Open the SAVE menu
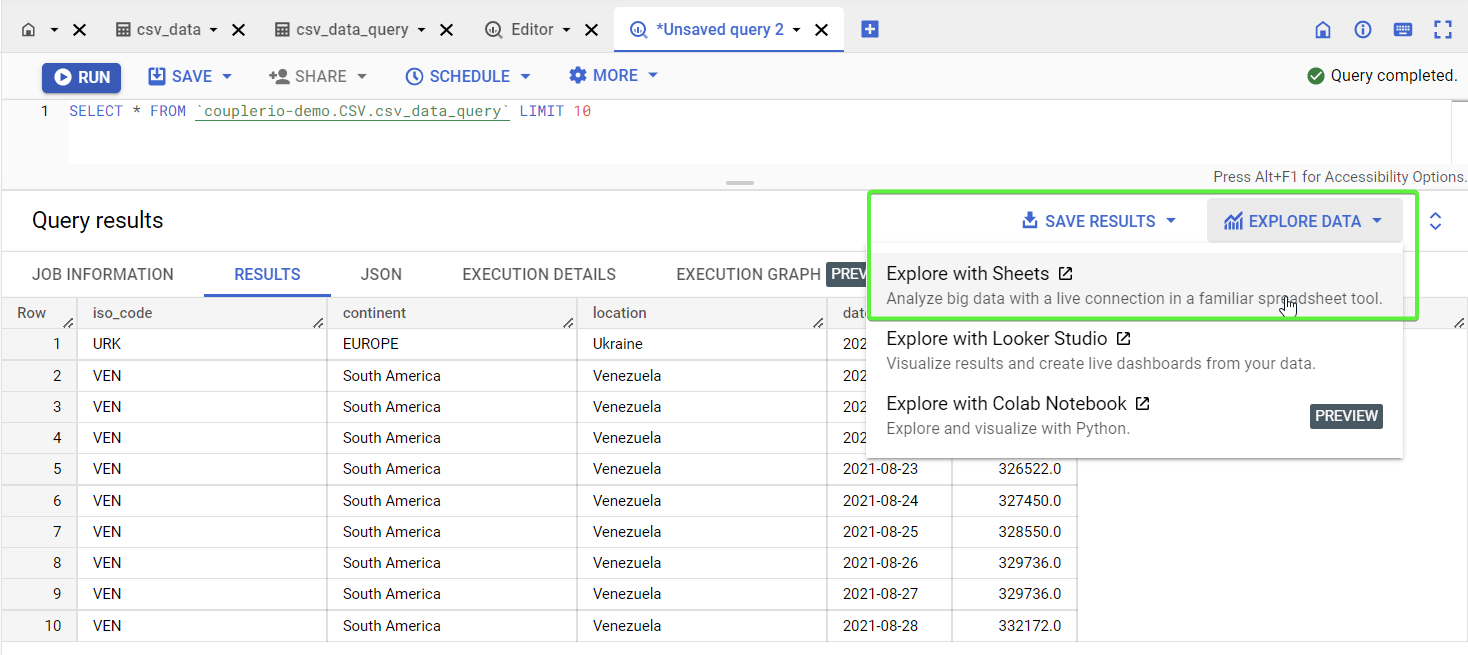1468x655 pixels. [190, 76]
